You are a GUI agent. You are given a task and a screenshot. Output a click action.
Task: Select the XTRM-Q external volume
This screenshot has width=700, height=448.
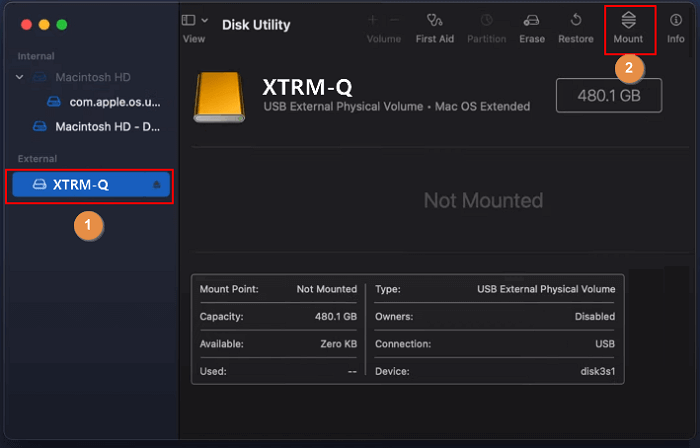click(x=80, y=185)
